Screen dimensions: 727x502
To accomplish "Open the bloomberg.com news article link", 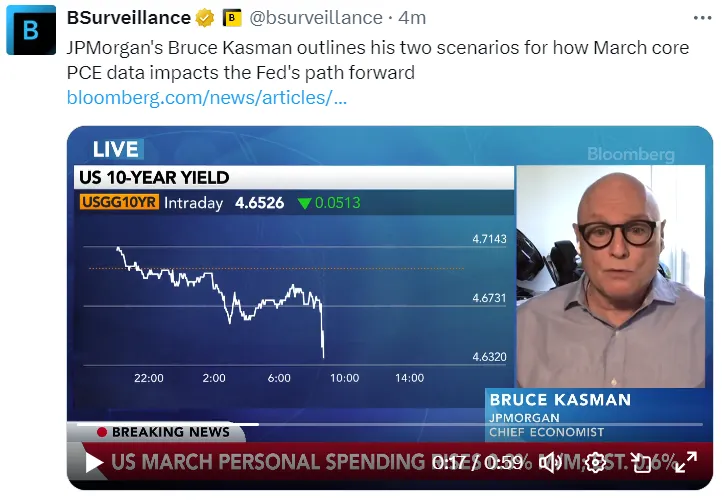I will [207, 98].
